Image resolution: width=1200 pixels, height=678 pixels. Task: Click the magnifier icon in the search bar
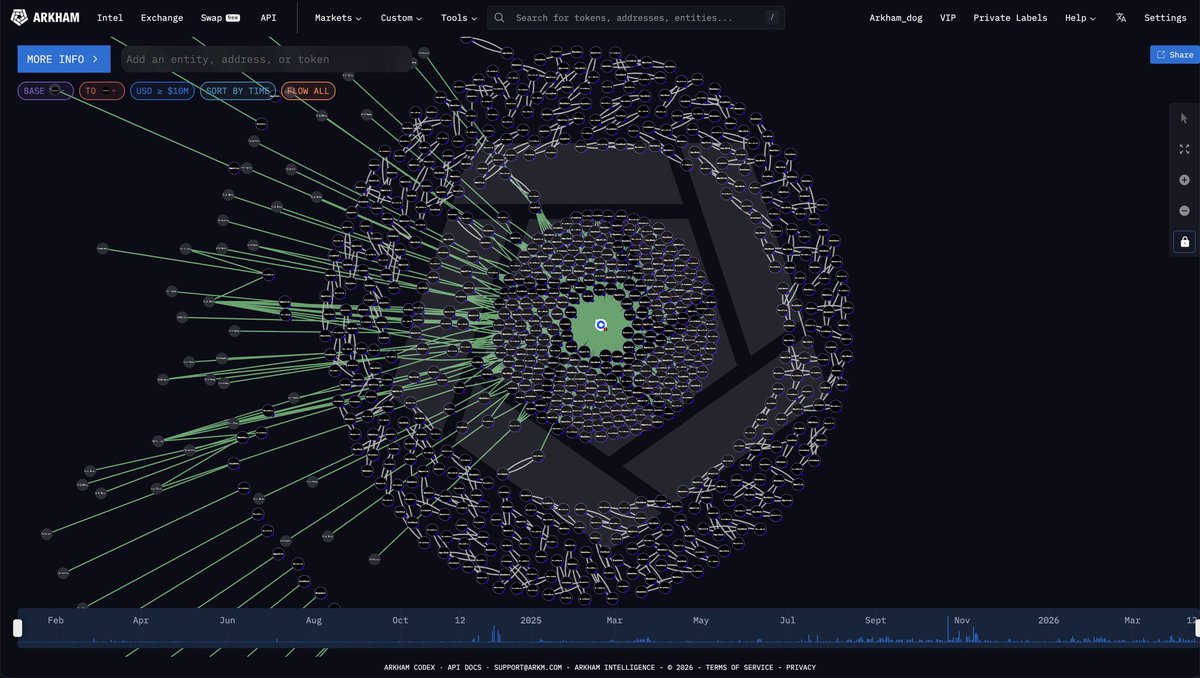pyautogui.click(x=499, y=18)
